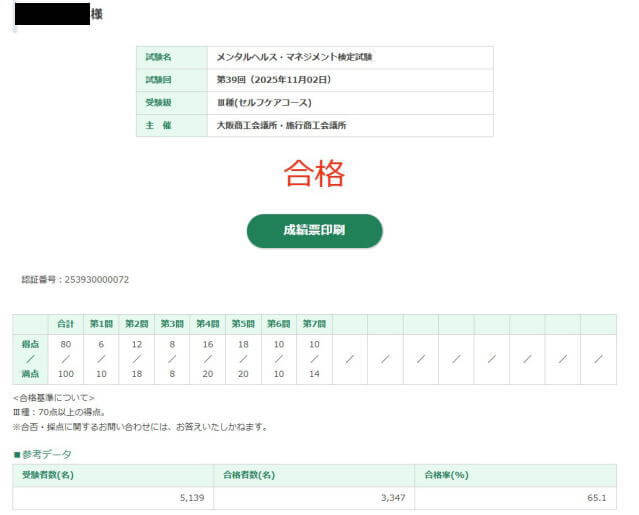Viewport: 639px width, 515px height.
Task: Click the 合格者数(名) header cell
Action: pyautogui.click(x=249, y=475)
